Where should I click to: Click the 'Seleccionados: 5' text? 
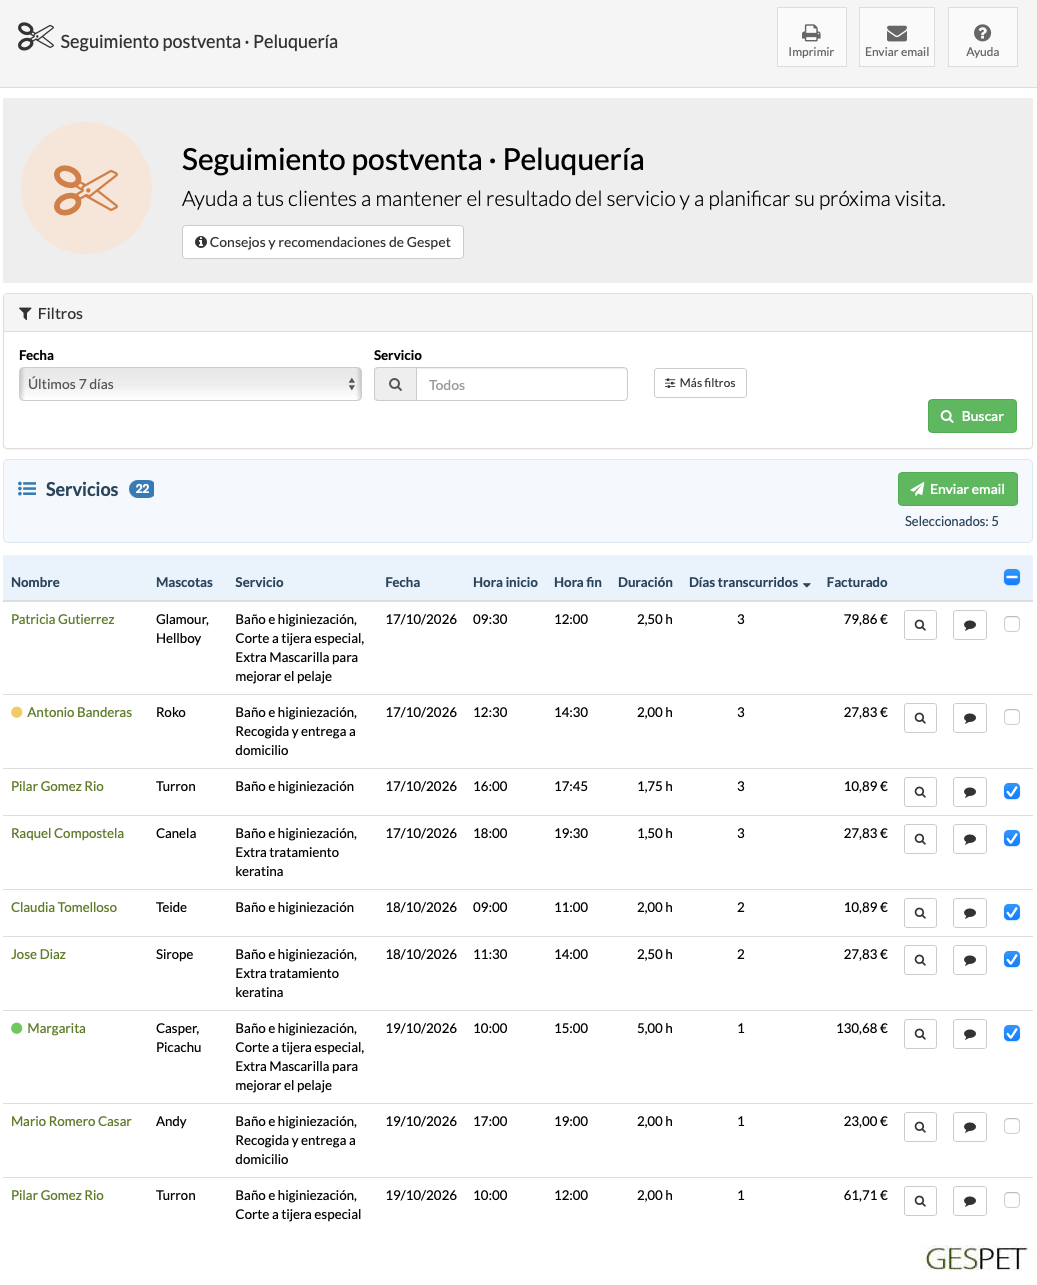point(951,521)
